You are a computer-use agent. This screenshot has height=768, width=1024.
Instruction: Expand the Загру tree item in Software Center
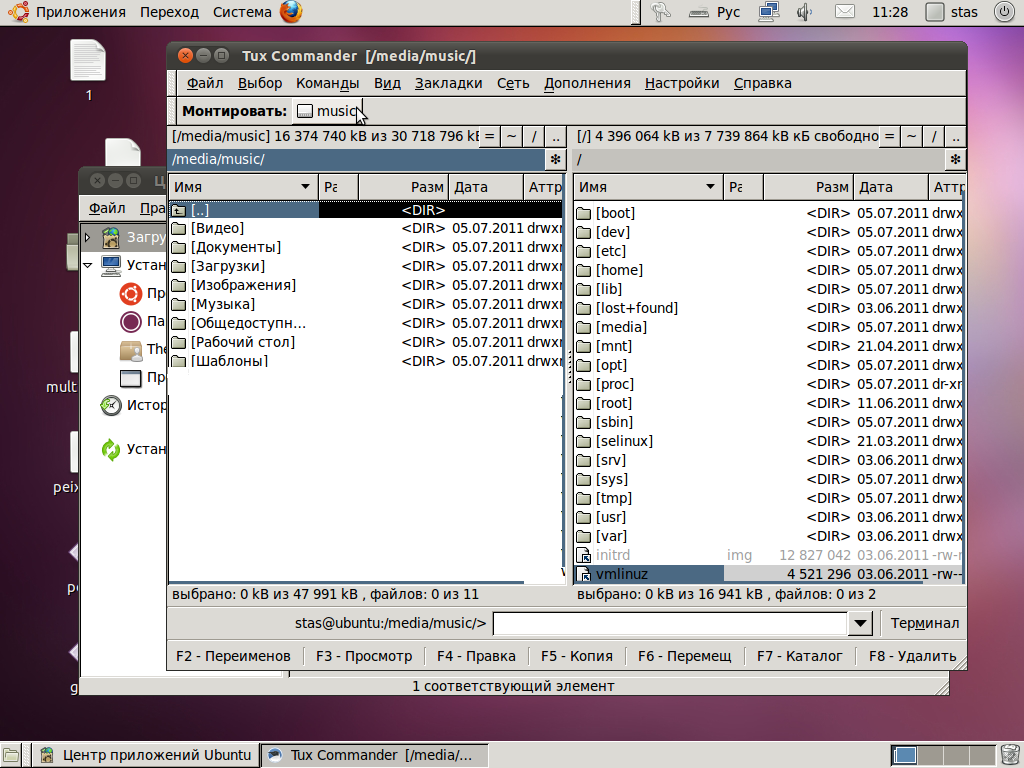click(x=88, y=237)
